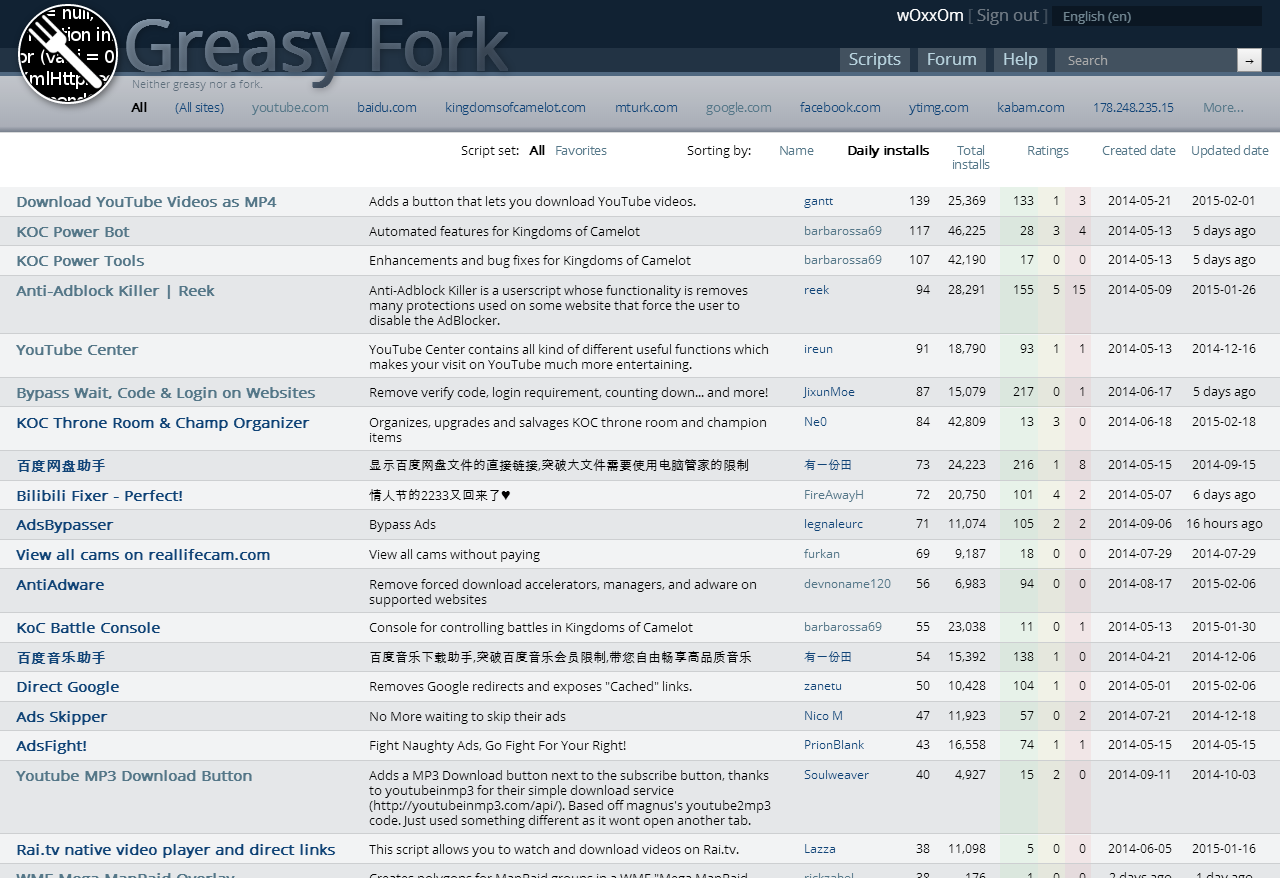Image resolution: width=1280 pixels, height=878 pixels.
Task: View author barbarossa69's profile
Action: tap(843, 230)
